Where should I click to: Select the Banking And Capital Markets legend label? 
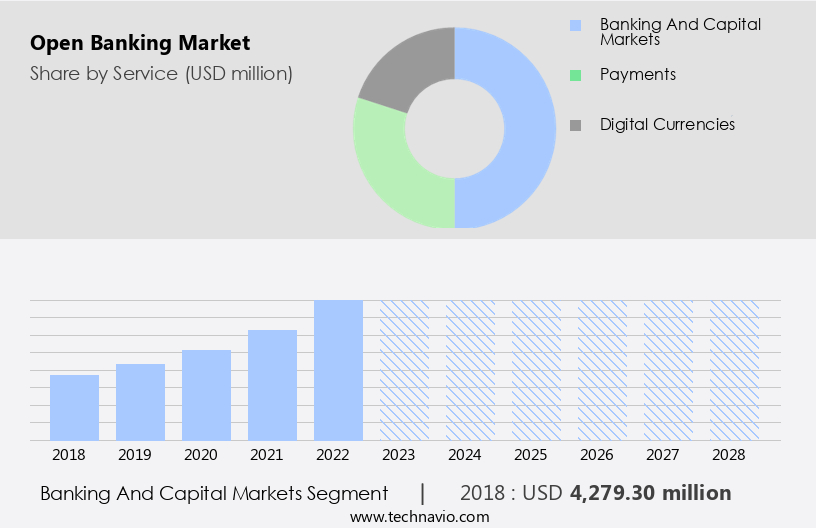680,31
